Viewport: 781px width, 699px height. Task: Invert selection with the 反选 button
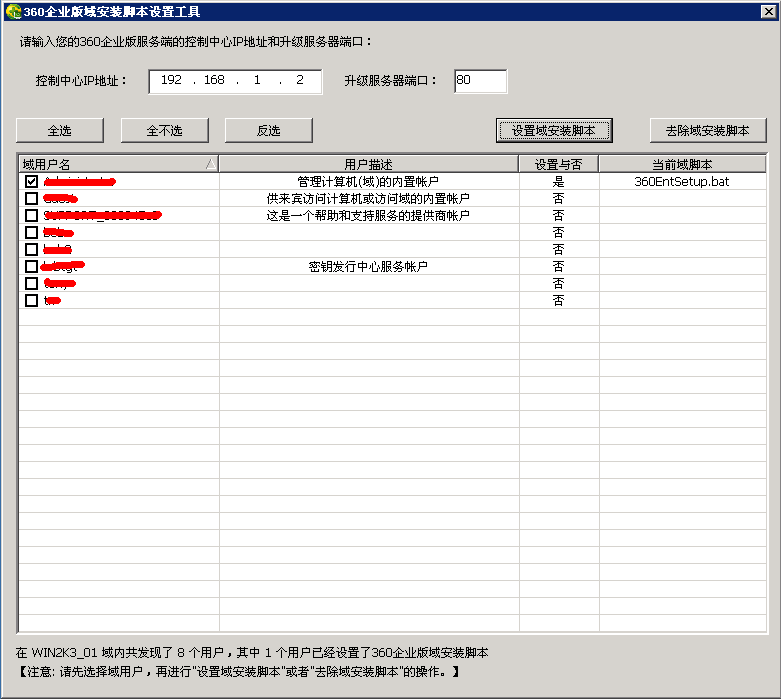[x=268, y=130]
